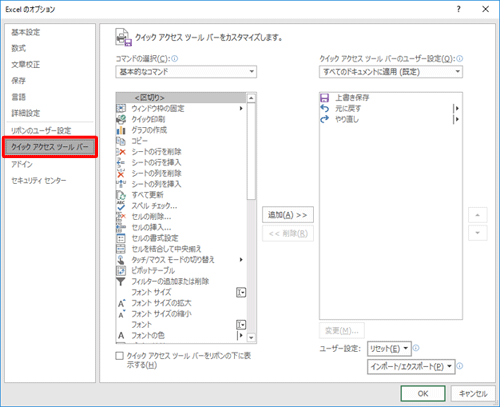
Task: Select the フォント サイズの拡大 icon
Action: (121, 303)
